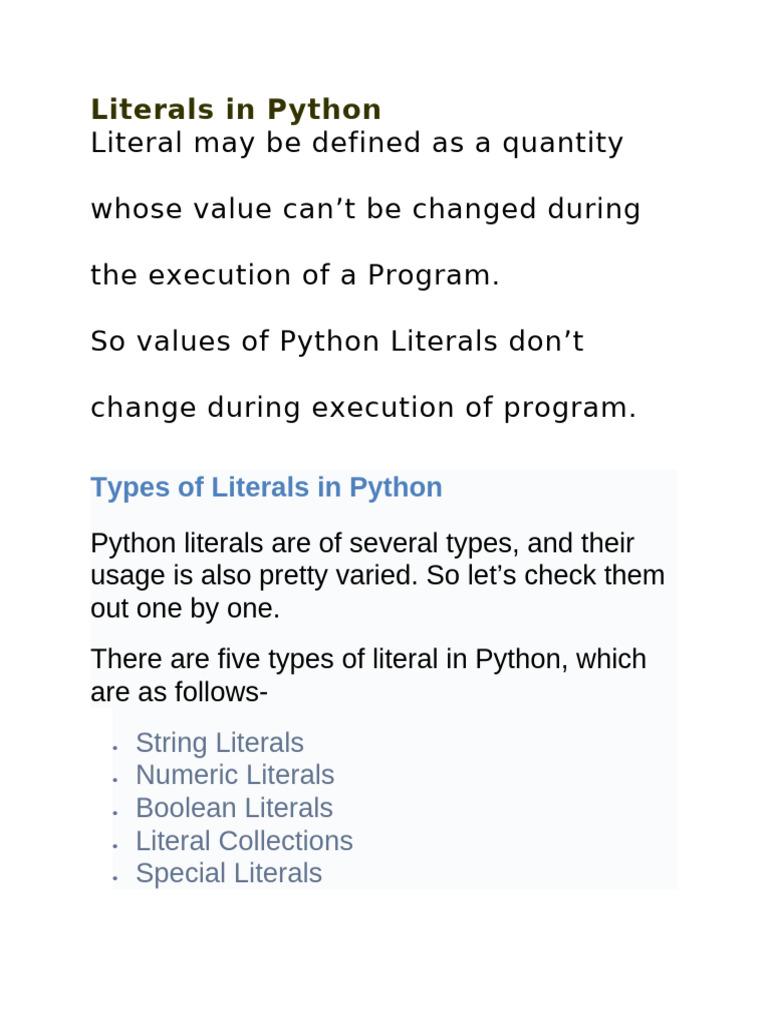Open the Numeric Literals link

(x=235, y=775)
